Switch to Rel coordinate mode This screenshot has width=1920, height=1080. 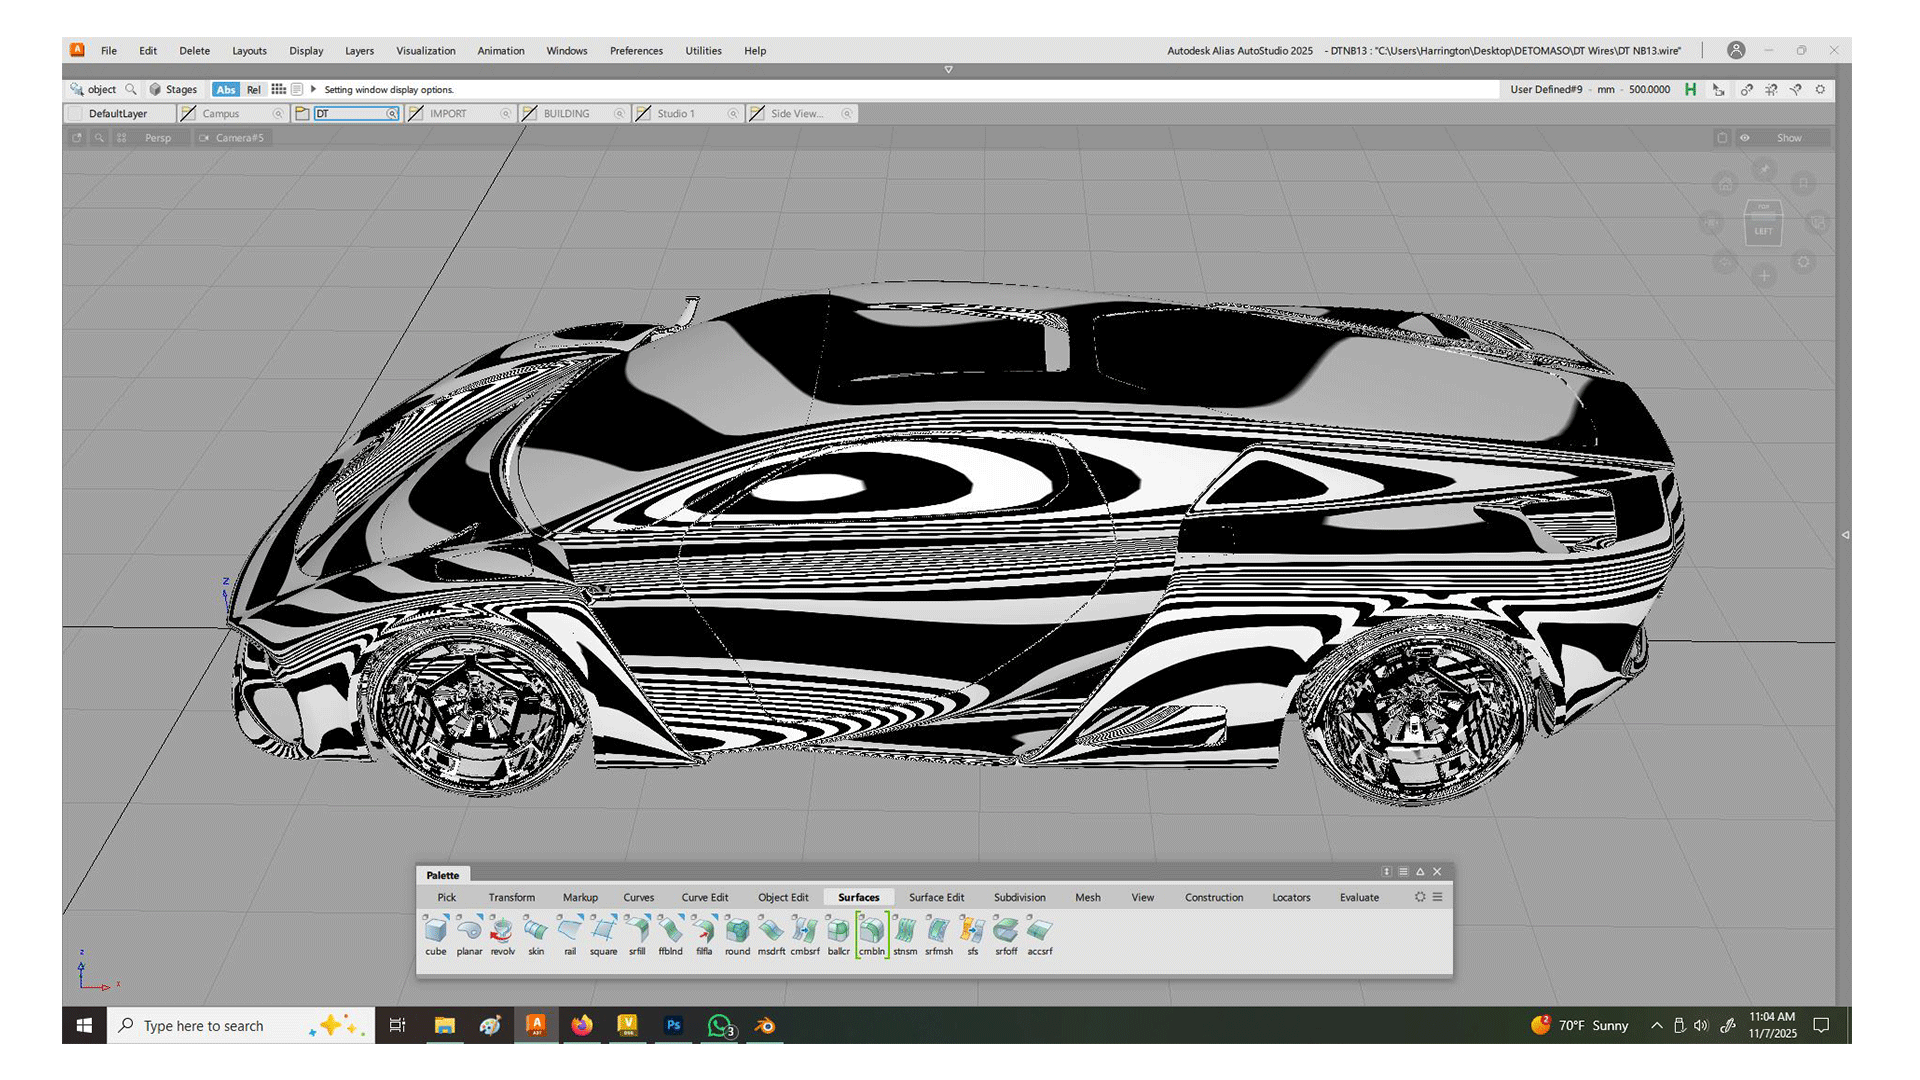[x=254, y=90]
